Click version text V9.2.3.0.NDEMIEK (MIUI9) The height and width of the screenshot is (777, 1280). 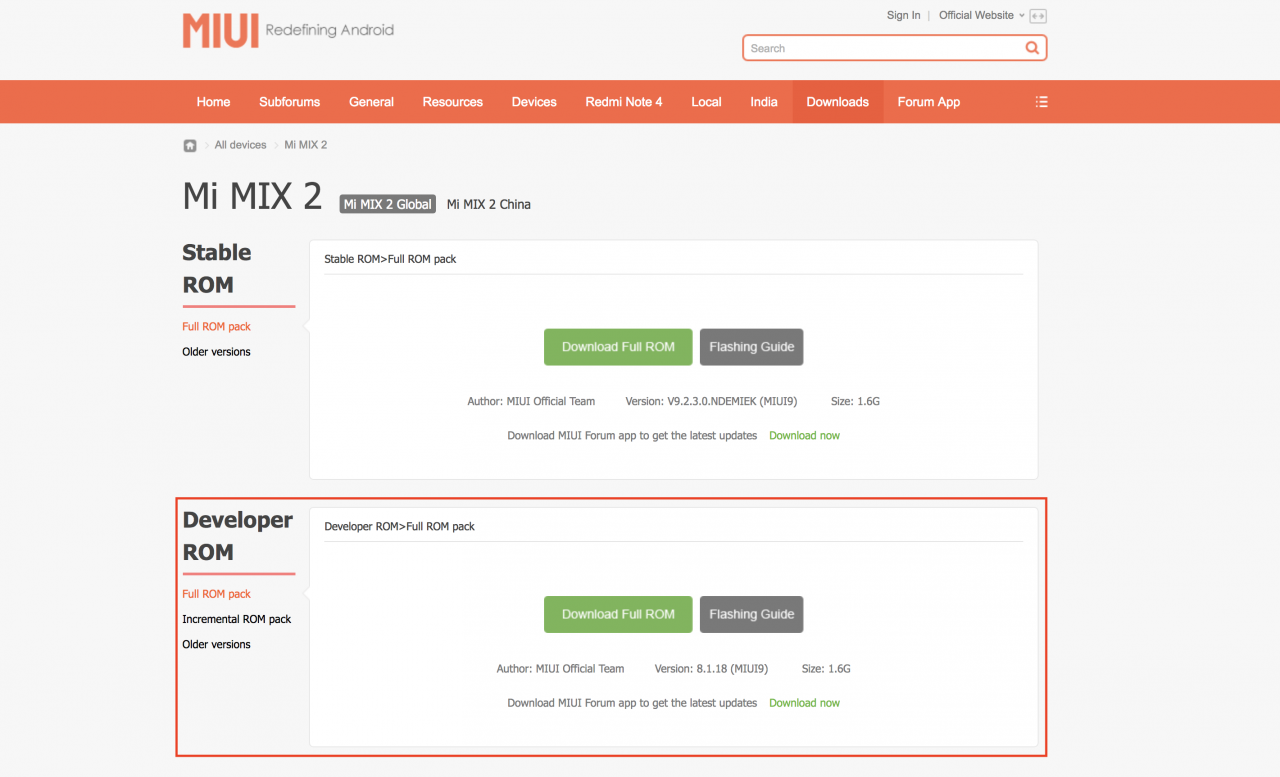[713, 402]
